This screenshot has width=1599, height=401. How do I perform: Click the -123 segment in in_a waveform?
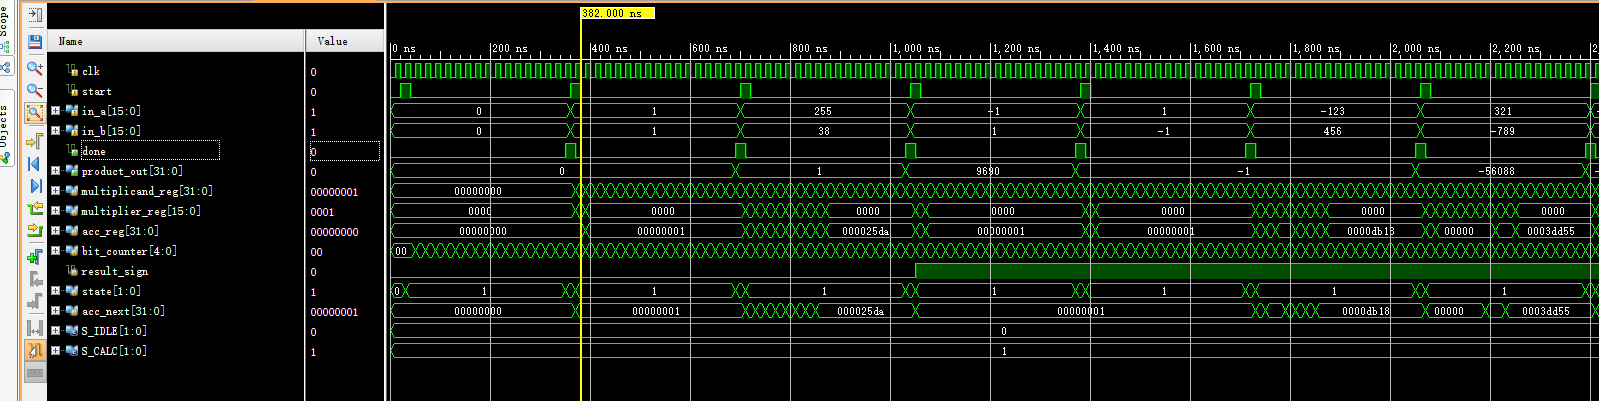1333,111
